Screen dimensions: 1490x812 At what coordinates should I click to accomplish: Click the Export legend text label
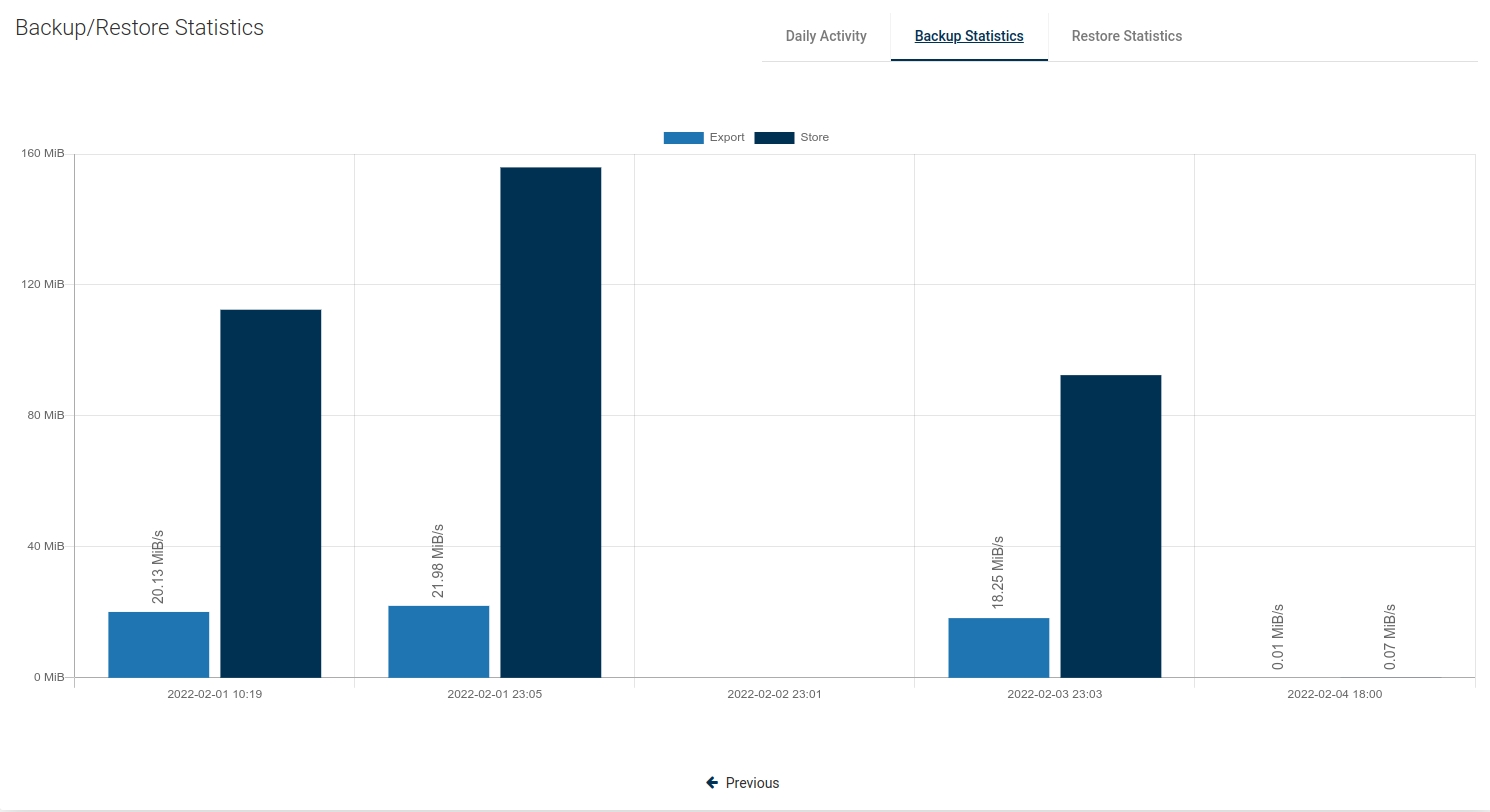pyautogui.click(x=727, y=138)
